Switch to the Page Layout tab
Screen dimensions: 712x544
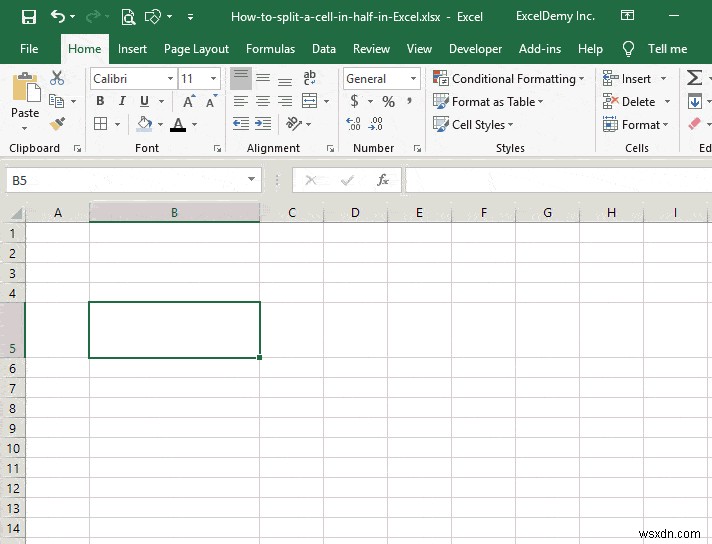coord(196,49)
